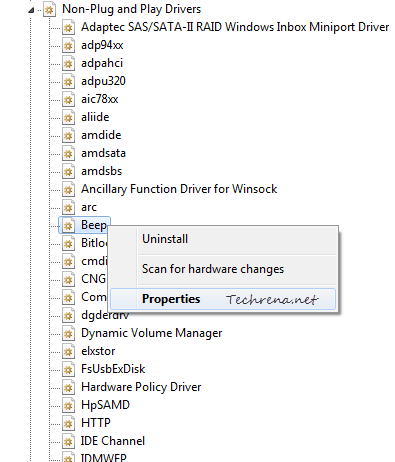Collapse the Non-Plug and Play Drivers node

tap(31, 10)
